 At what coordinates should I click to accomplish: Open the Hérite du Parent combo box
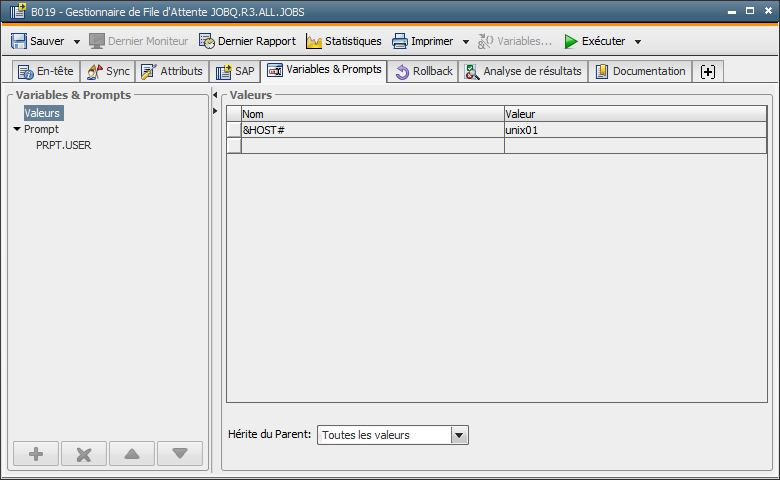click(459, 435)
